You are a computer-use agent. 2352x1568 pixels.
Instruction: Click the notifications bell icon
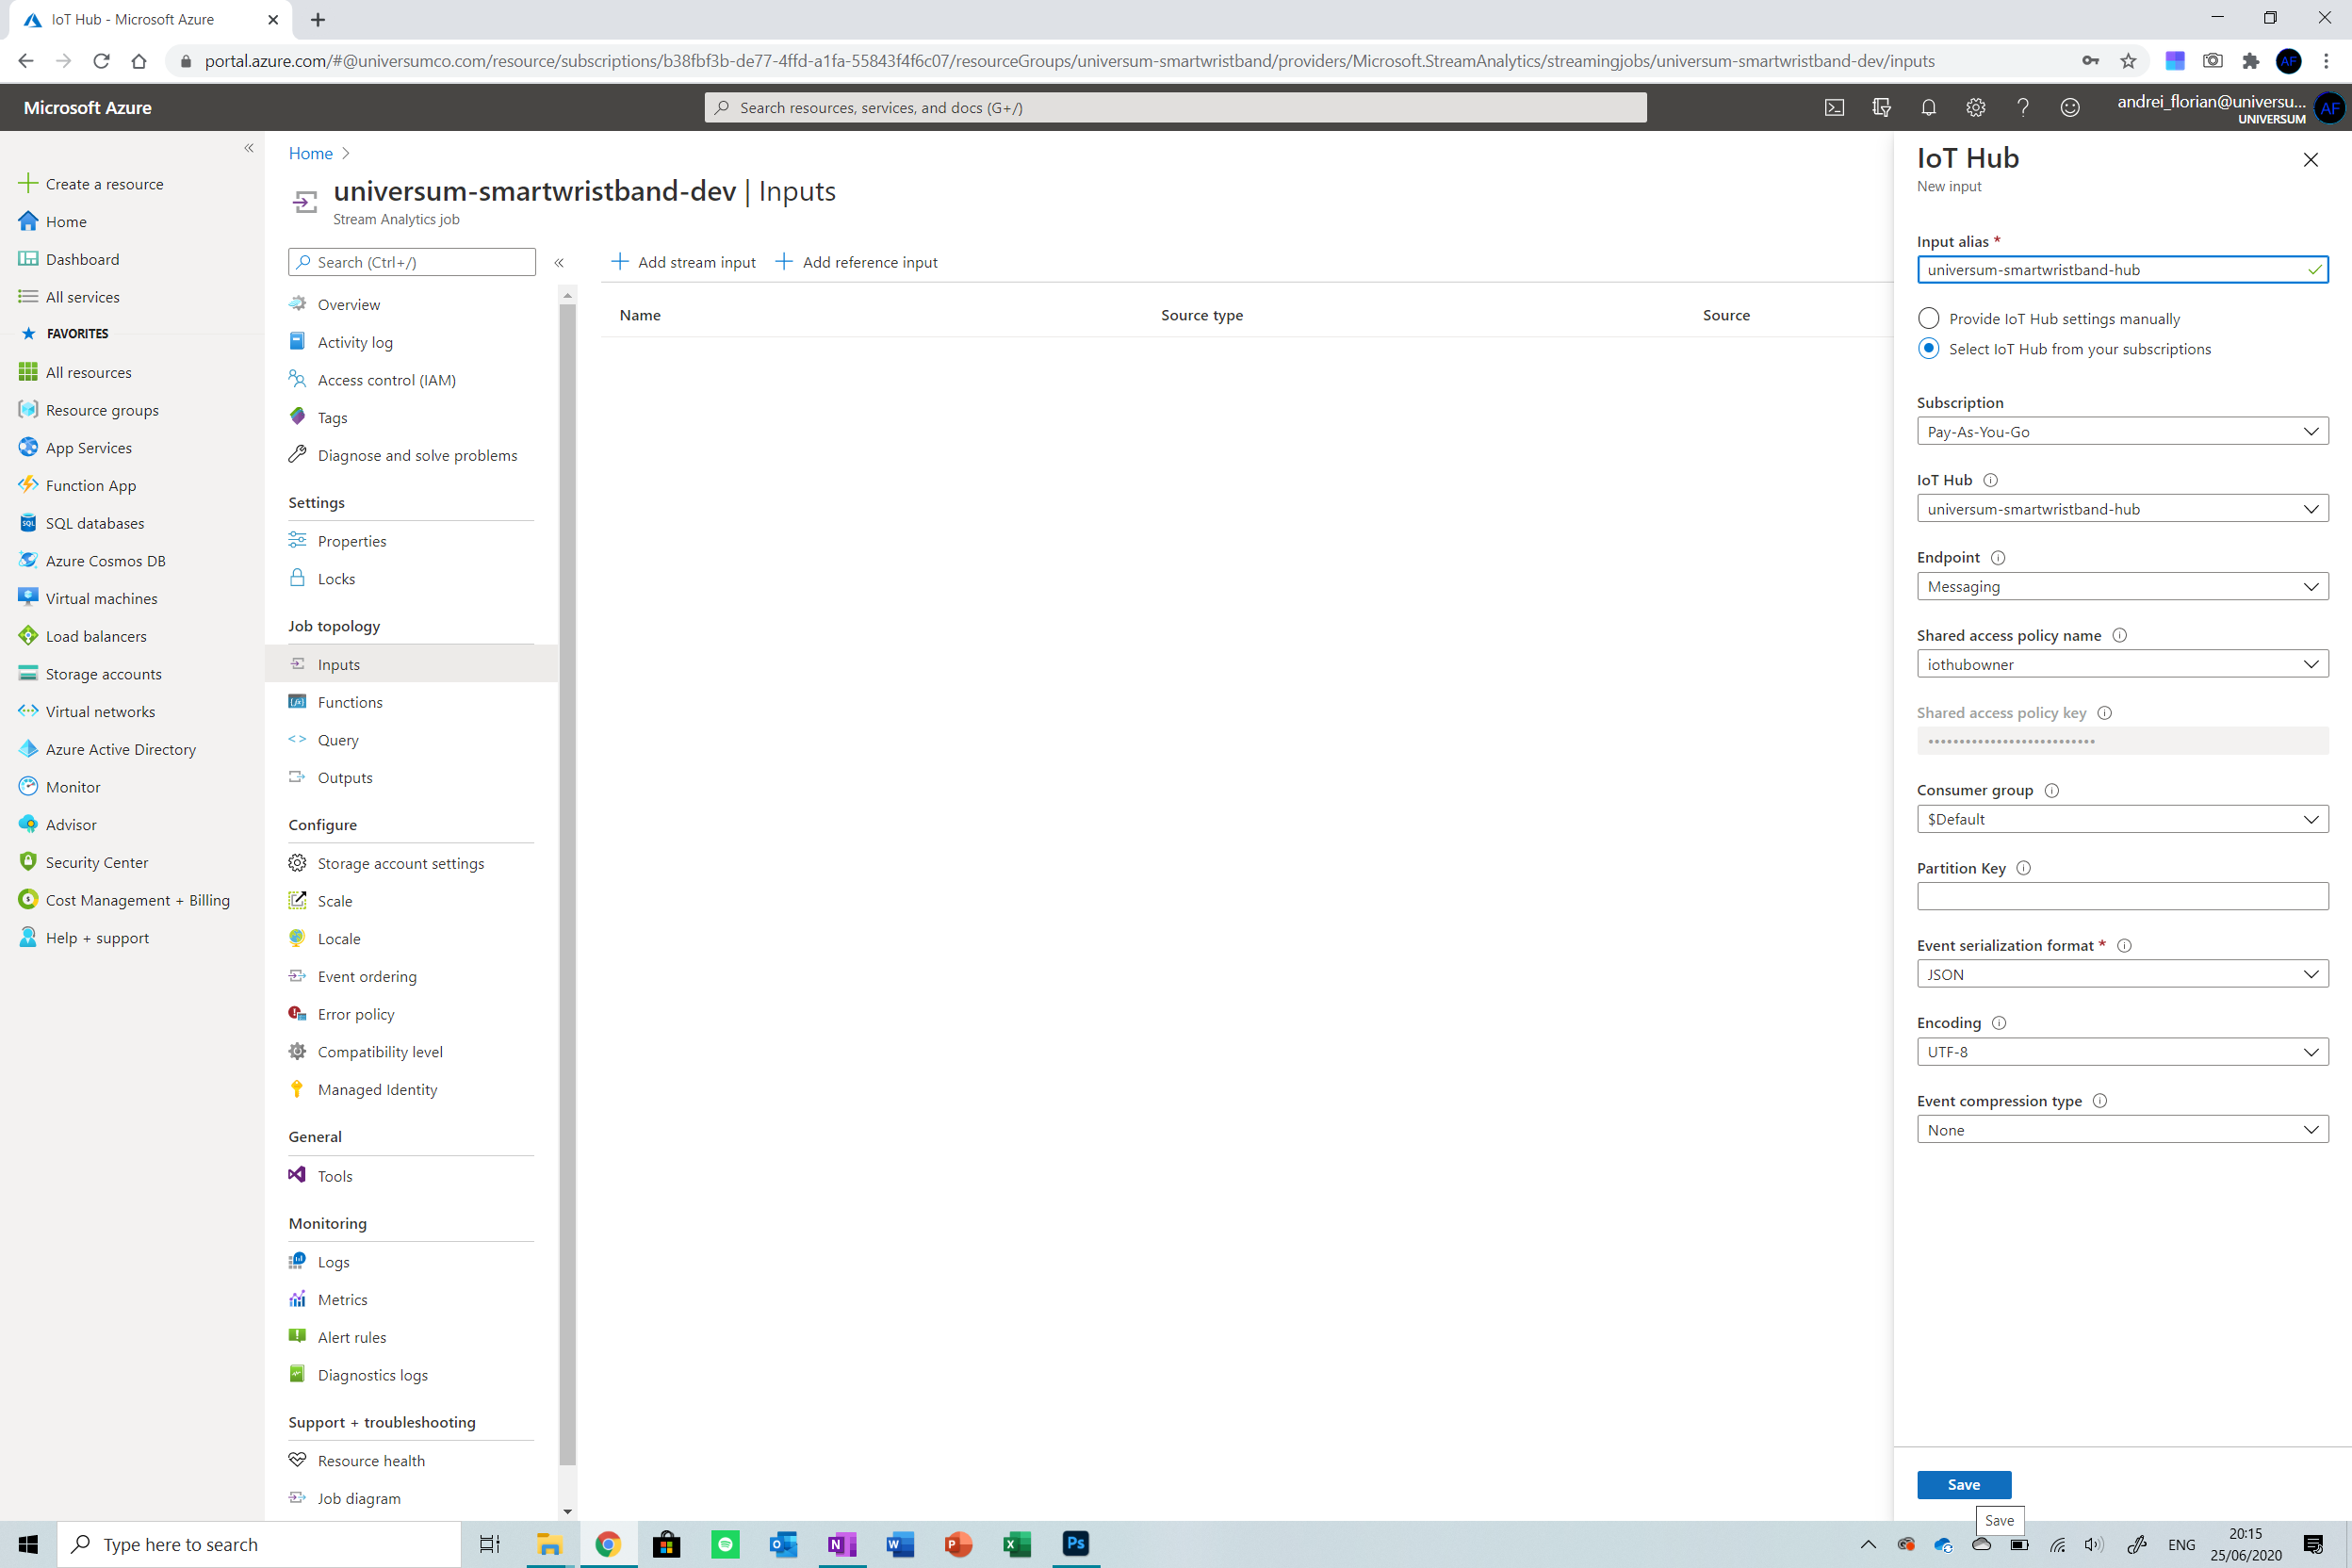(x=1928, y=107)
